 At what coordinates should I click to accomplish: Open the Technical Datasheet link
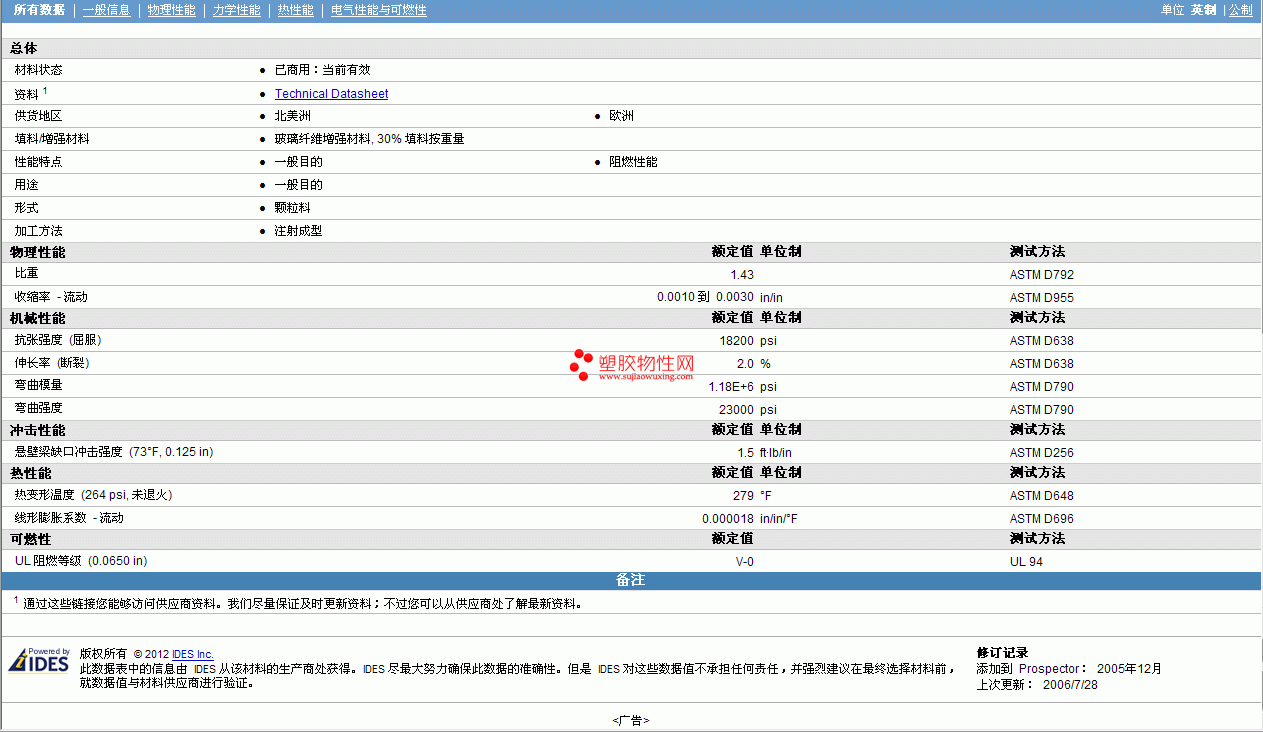(331, 94)
